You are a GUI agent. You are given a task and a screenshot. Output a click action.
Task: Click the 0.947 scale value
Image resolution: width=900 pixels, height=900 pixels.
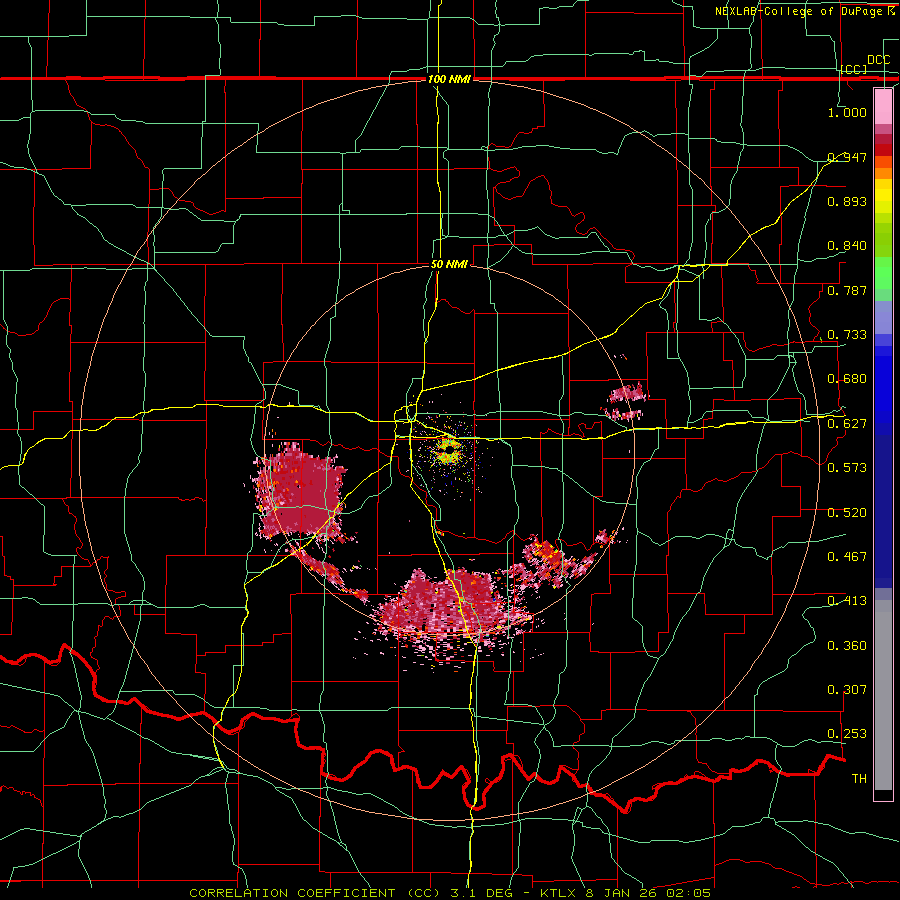click(x=847, y=157)
